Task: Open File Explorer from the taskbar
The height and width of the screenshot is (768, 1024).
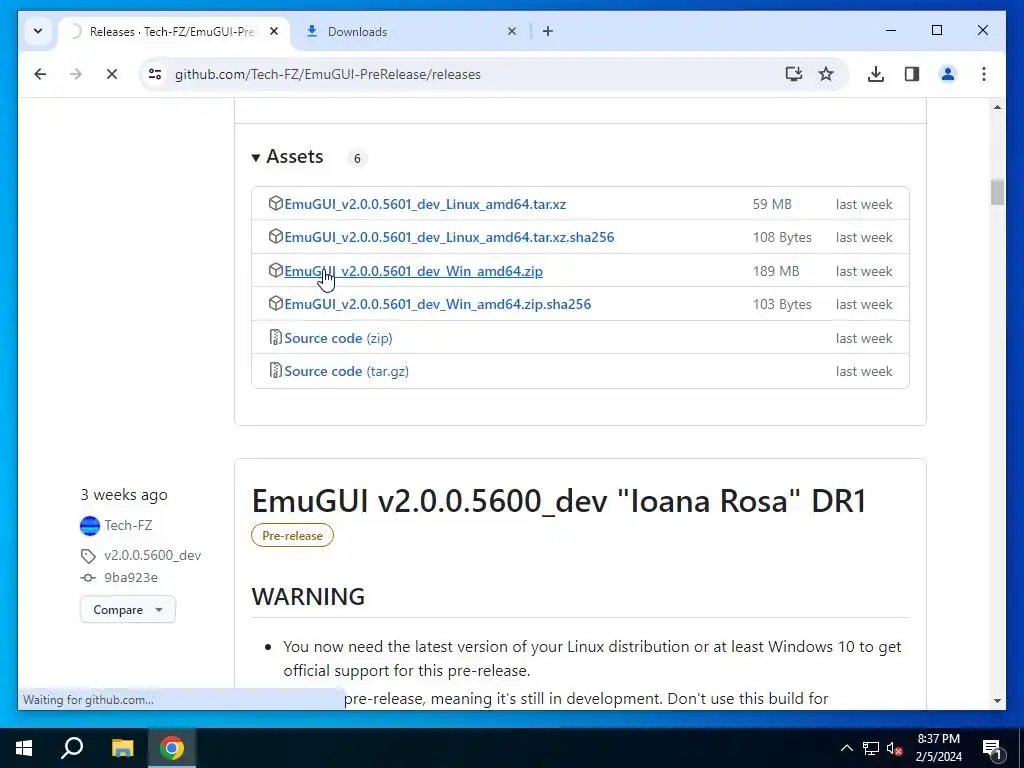Action: coord(122,748)
